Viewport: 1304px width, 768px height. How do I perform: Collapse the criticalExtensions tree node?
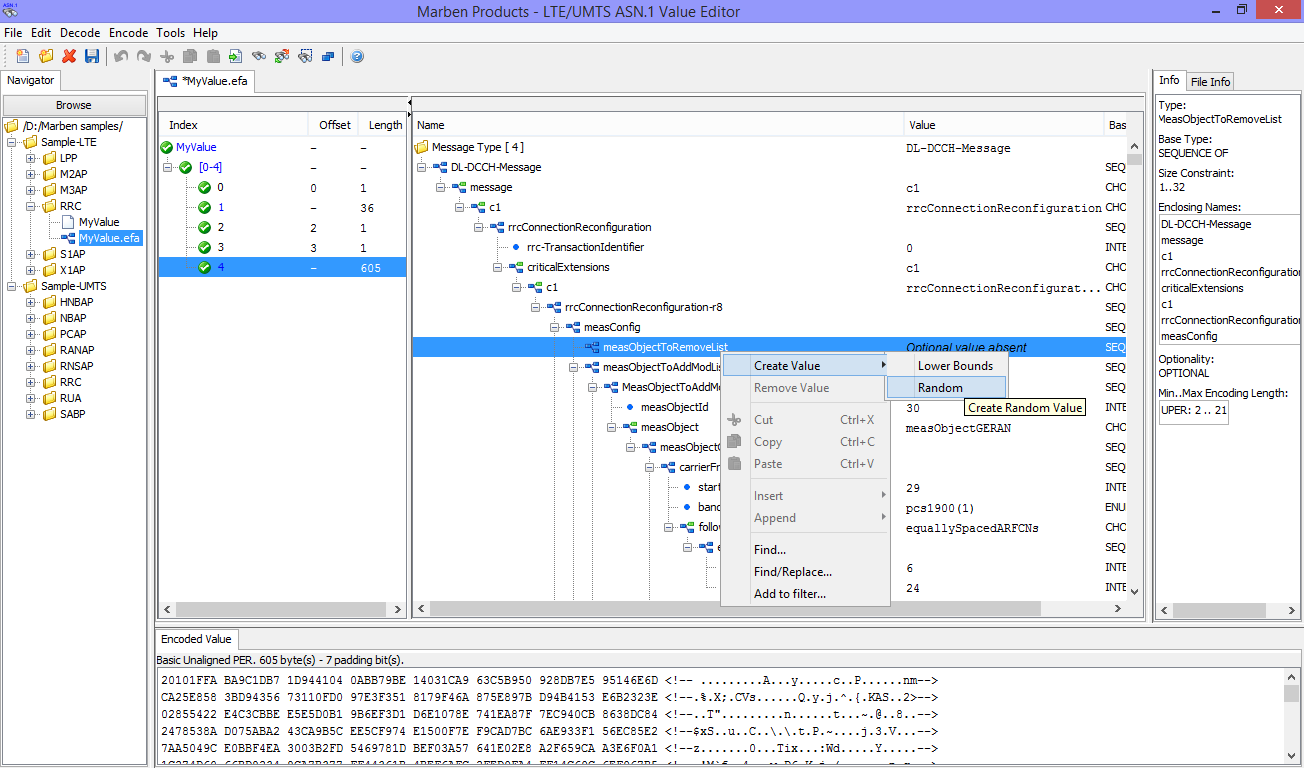pos(498,267)
